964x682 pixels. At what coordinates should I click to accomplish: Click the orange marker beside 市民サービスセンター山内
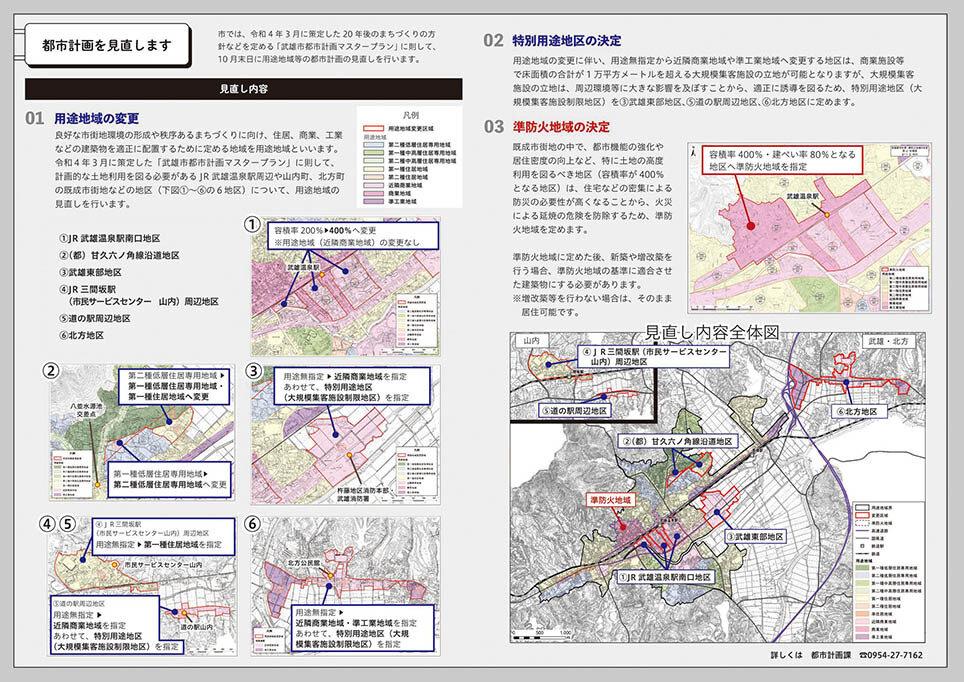[114, 564]
